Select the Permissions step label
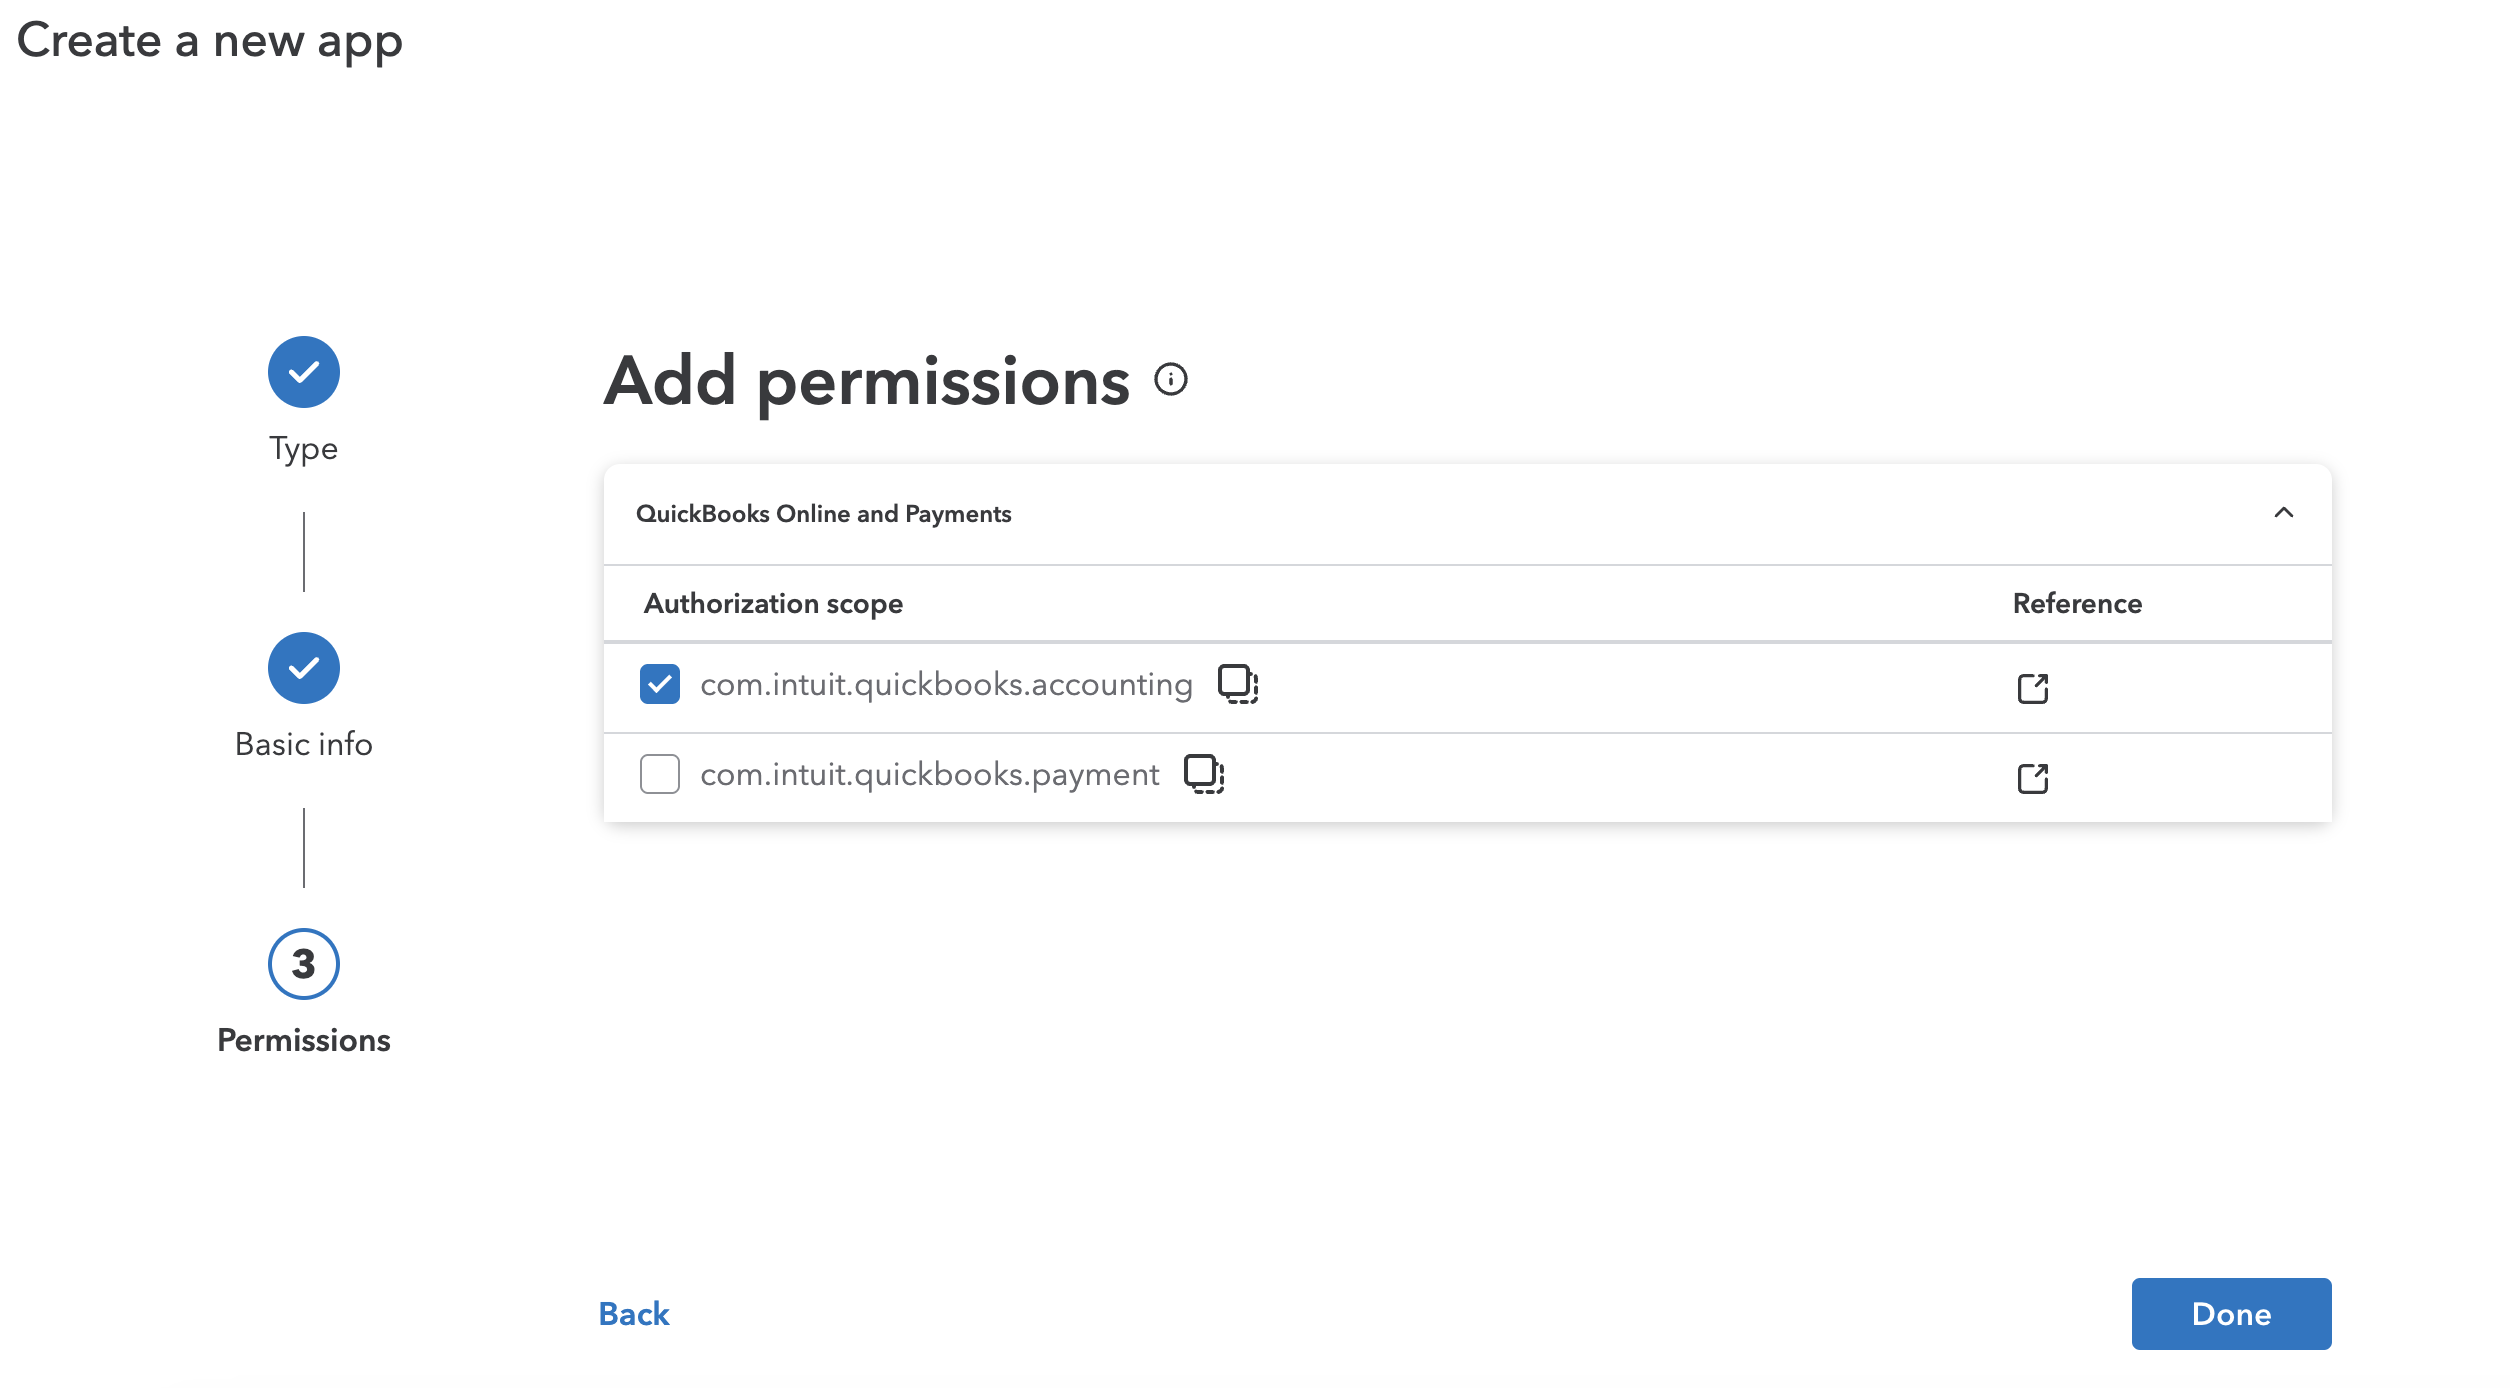The width and height of the screenshot is (2510, 1388). (x=304, y=1041)
